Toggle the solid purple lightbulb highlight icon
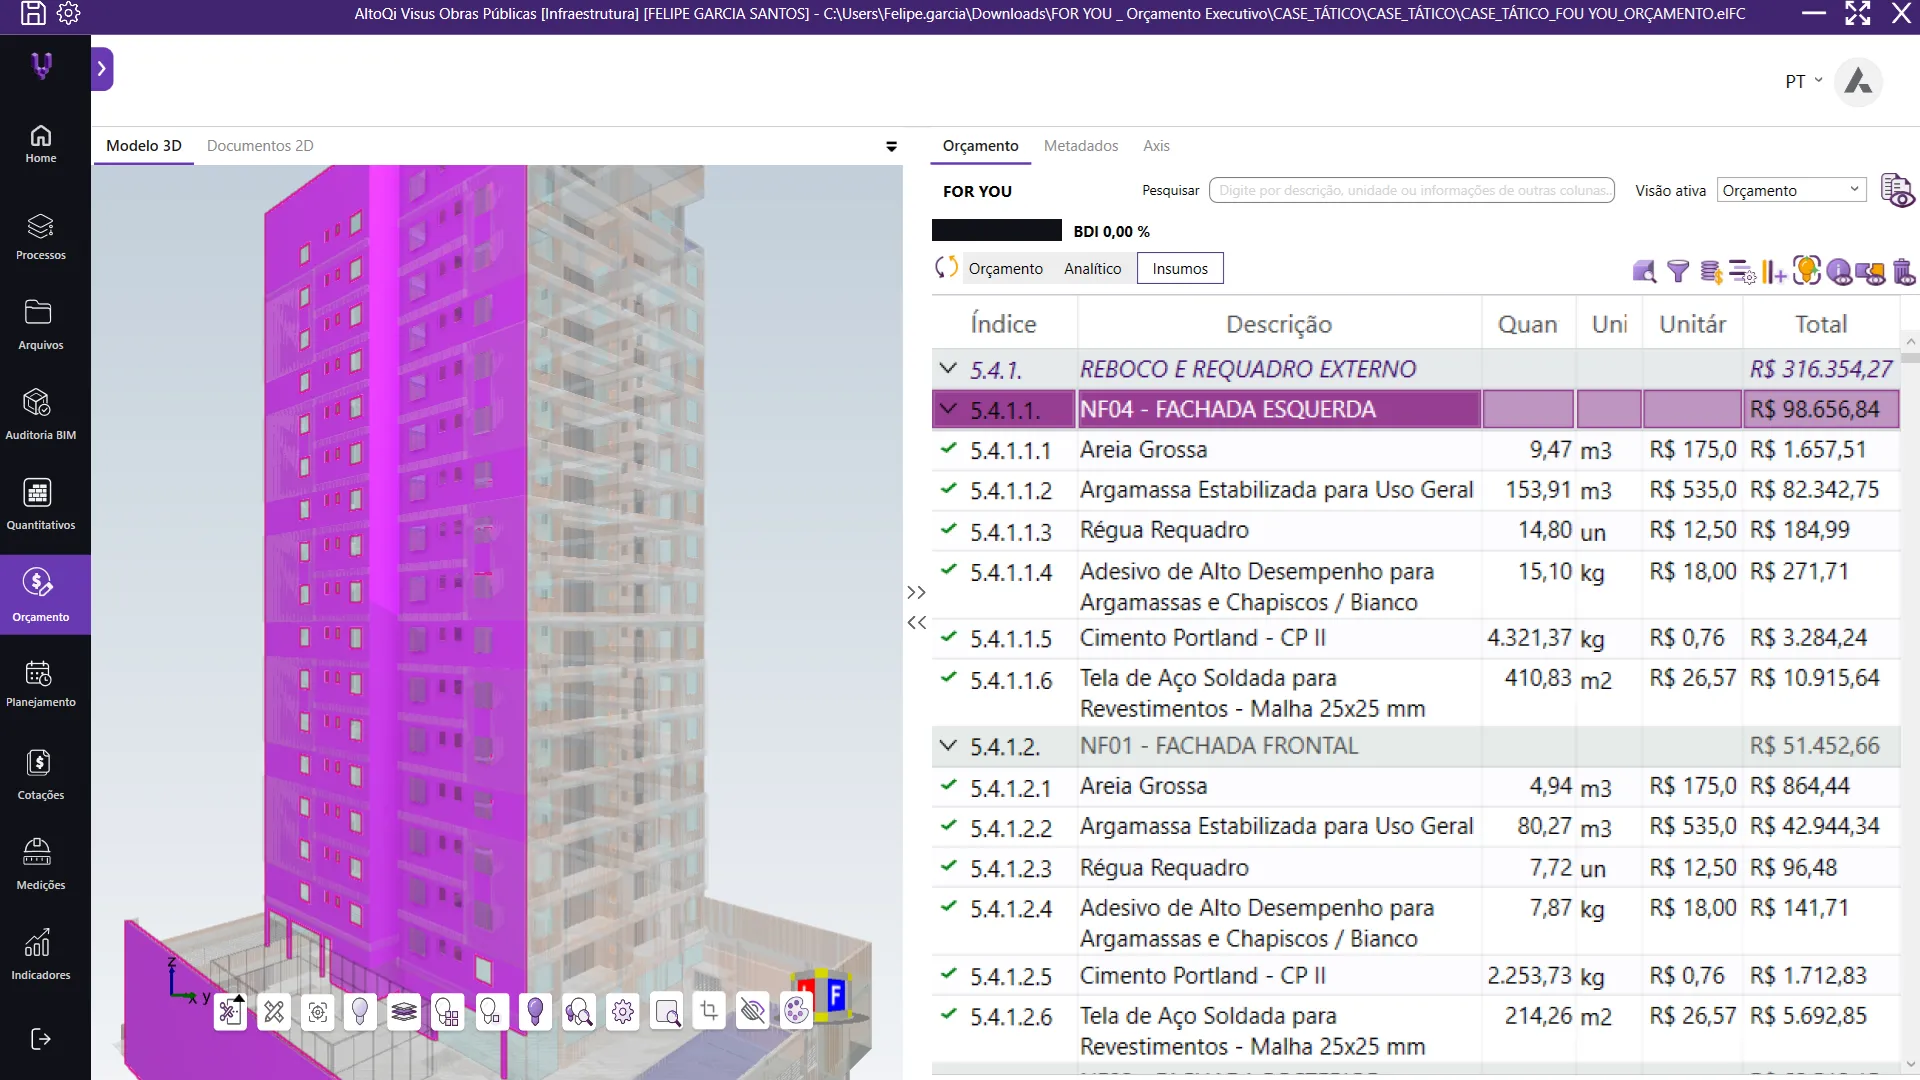This screenshot has width=1920, height=1080. pyautogui.click(x=535, y=1012)
